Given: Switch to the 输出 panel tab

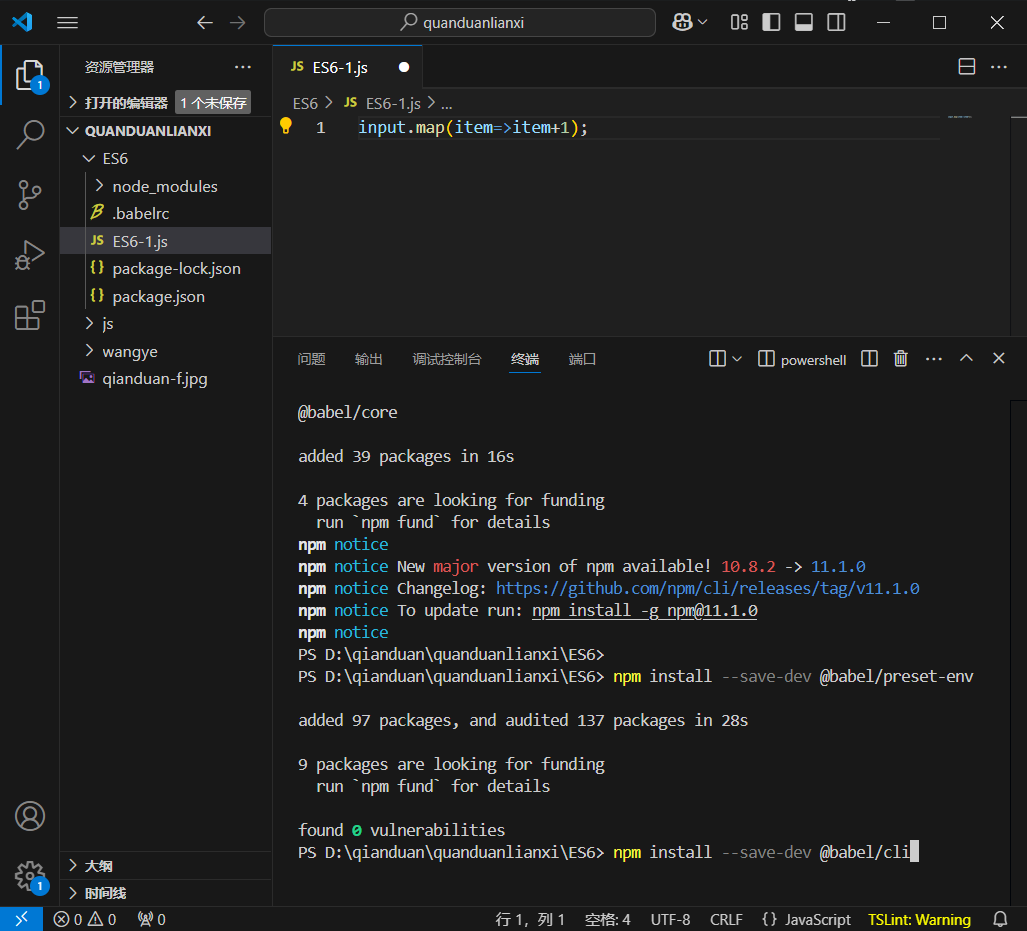Looking at the screenshot, I should [368, 359].
